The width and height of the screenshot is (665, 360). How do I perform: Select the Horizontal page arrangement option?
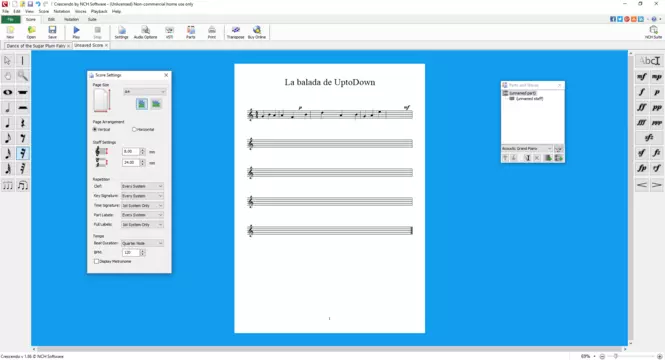pos(143,129)
